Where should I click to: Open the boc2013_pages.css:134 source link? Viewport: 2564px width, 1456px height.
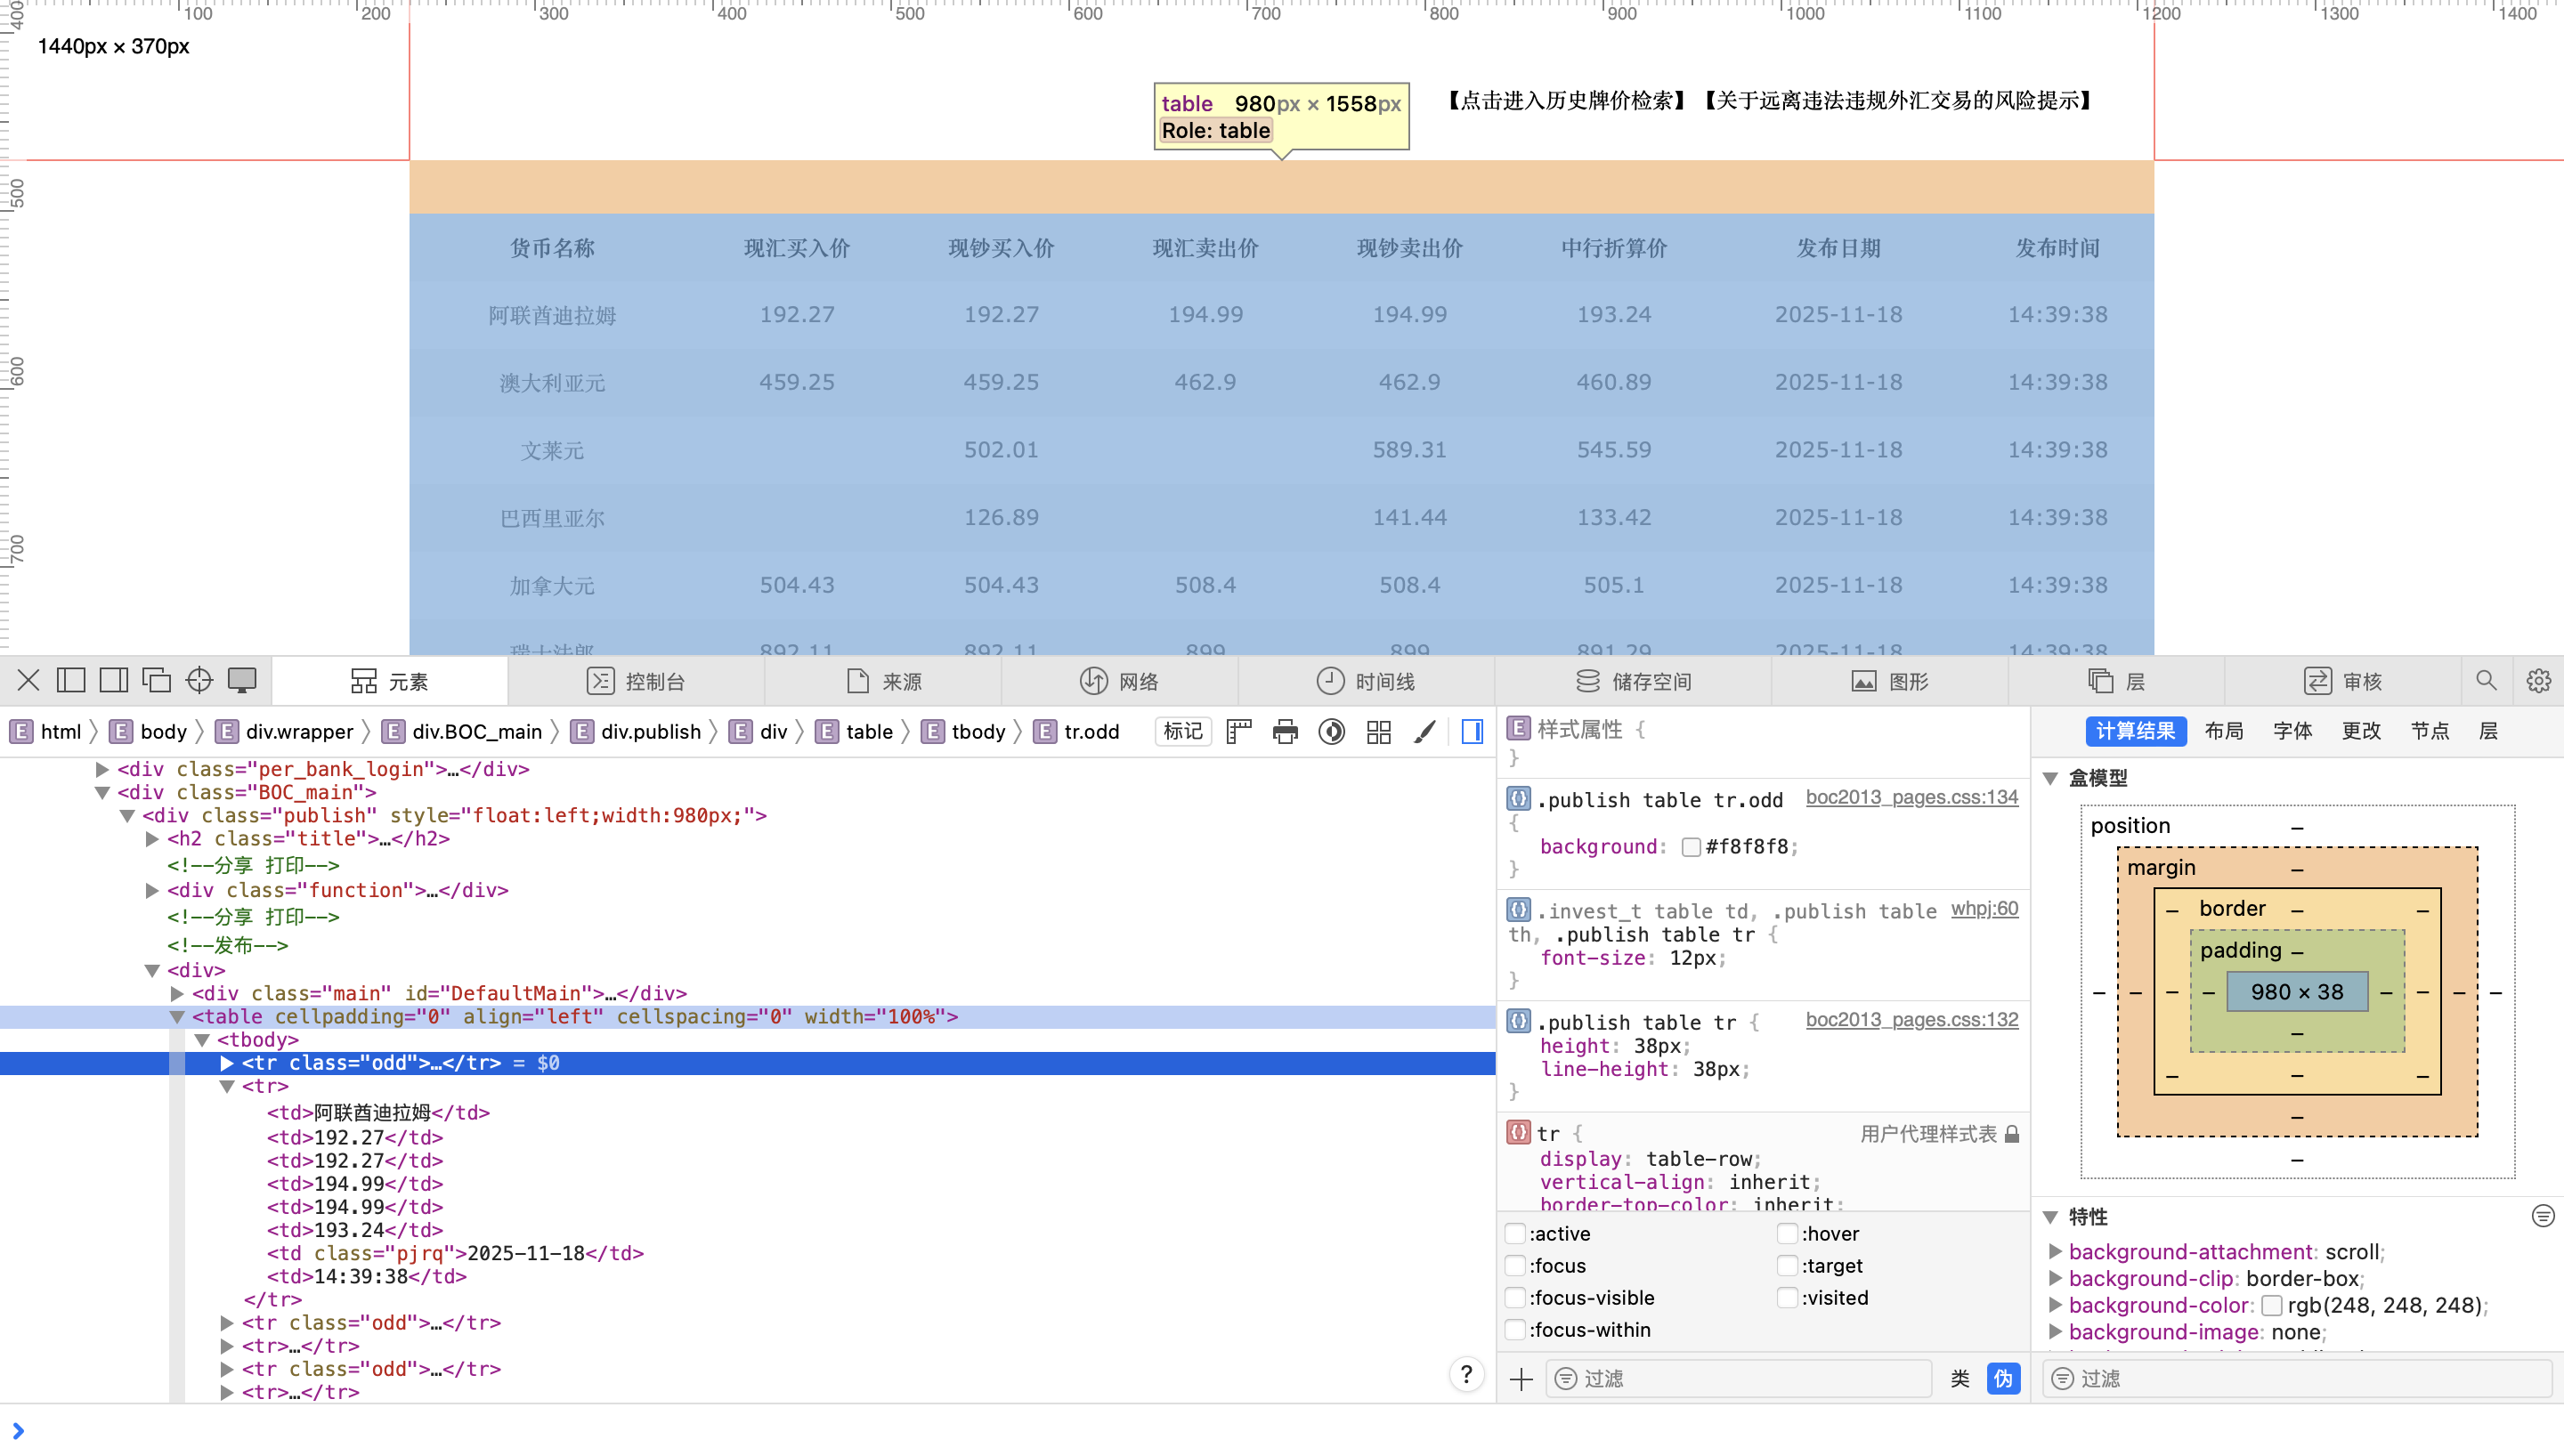1911,797
